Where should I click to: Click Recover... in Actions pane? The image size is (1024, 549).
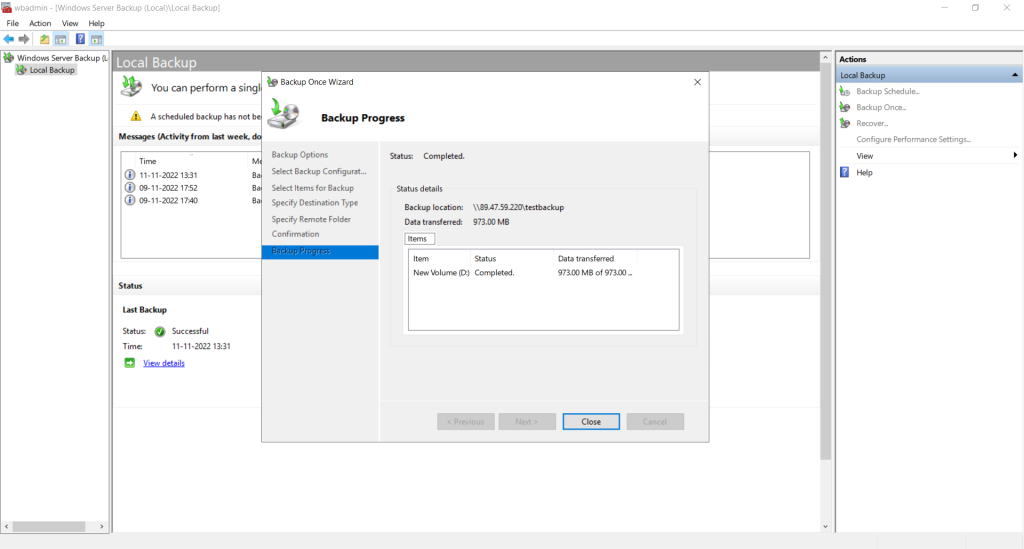[x=872, y=123]
